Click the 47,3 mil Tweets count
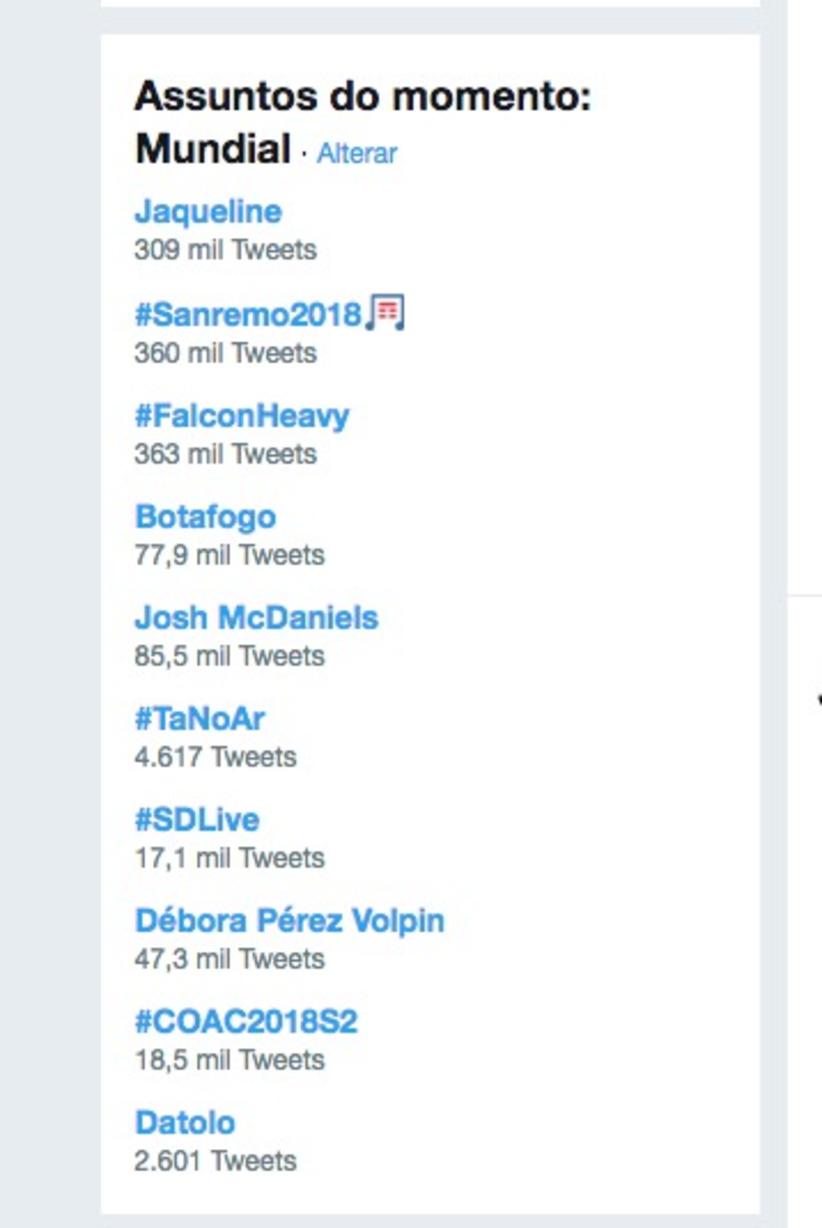The width and height of the screenshot is (822, 1228). point(229,959)
